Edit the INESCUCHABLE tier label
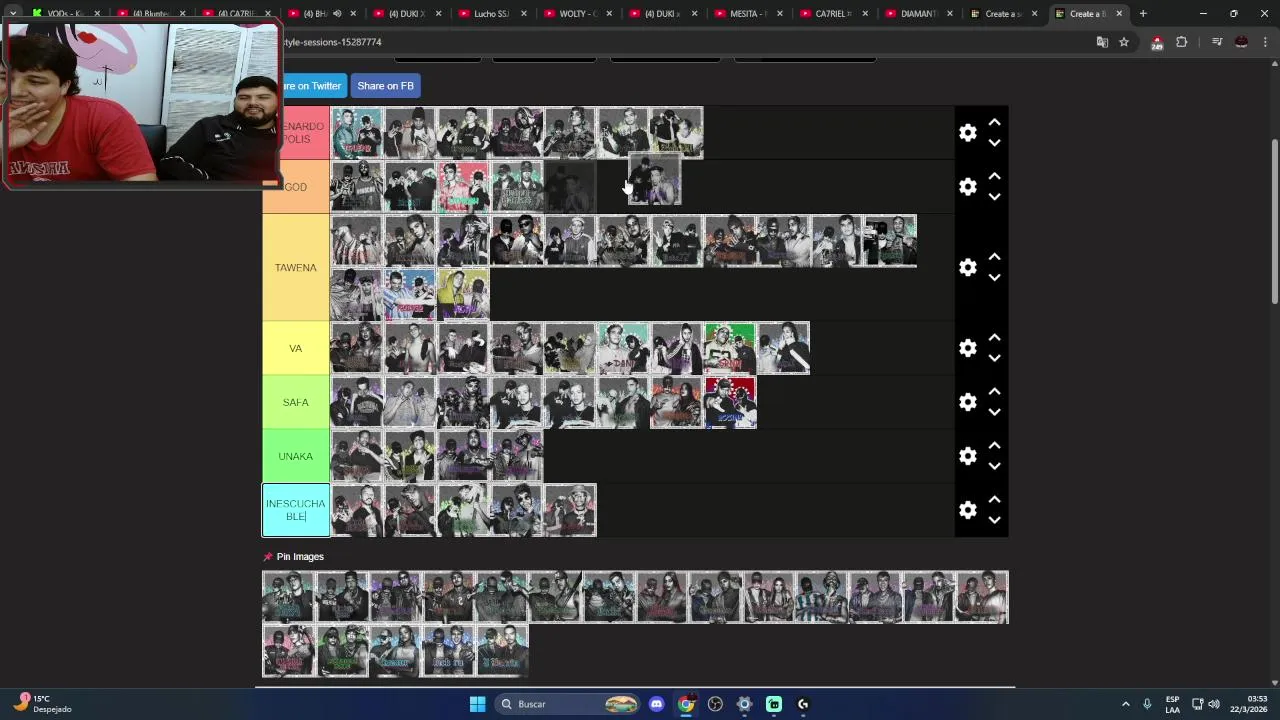Screen dimensions: 1280x720 296,510
